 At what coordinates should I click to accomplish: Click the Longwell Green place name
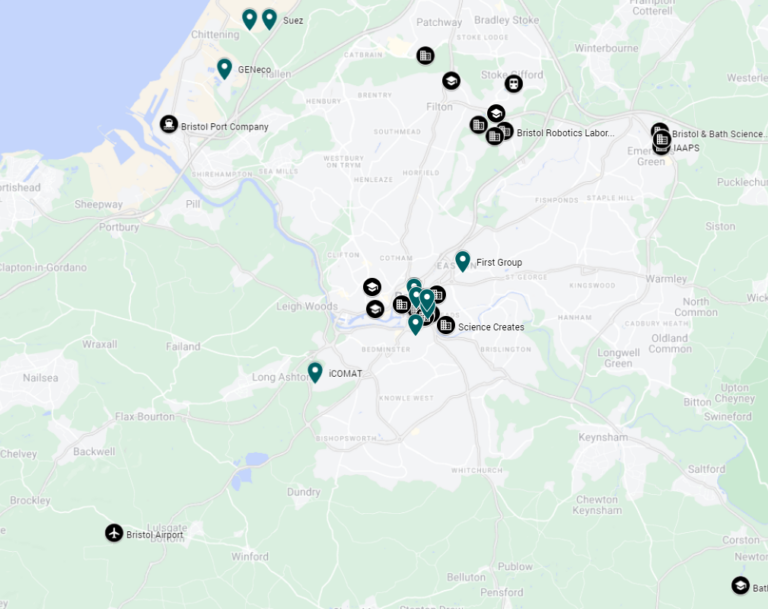coord(619,358)
